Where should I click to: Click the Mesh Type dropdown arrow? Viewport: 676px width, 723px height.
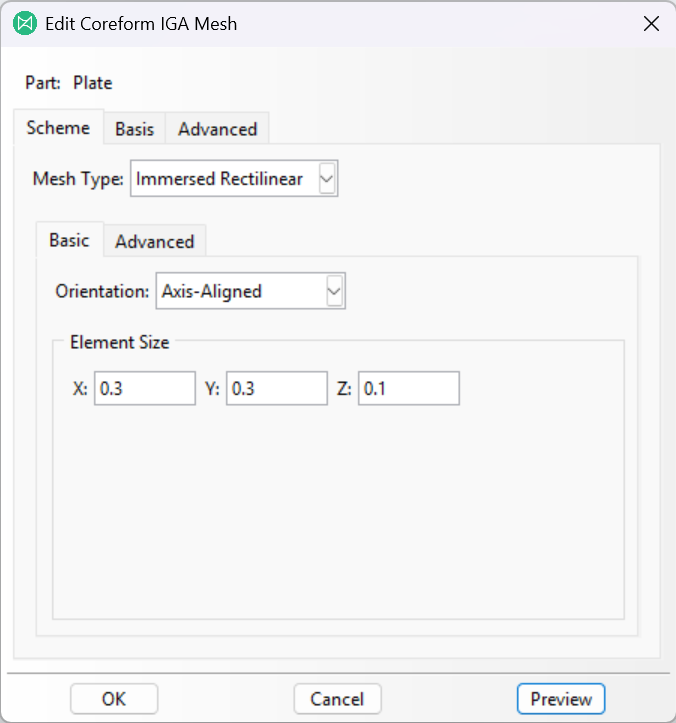[x=326, y=178]
